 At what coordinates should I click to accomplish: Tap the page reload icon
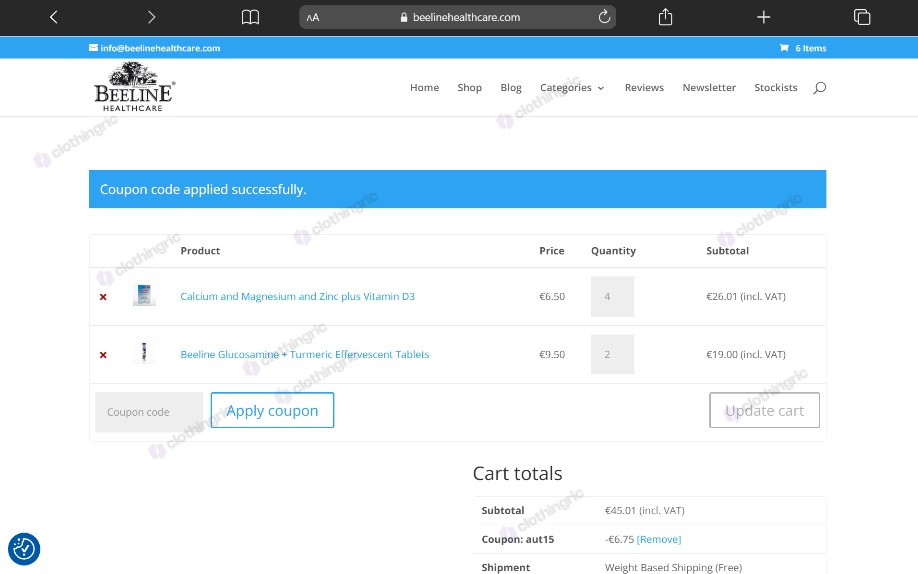click(604, 17)
